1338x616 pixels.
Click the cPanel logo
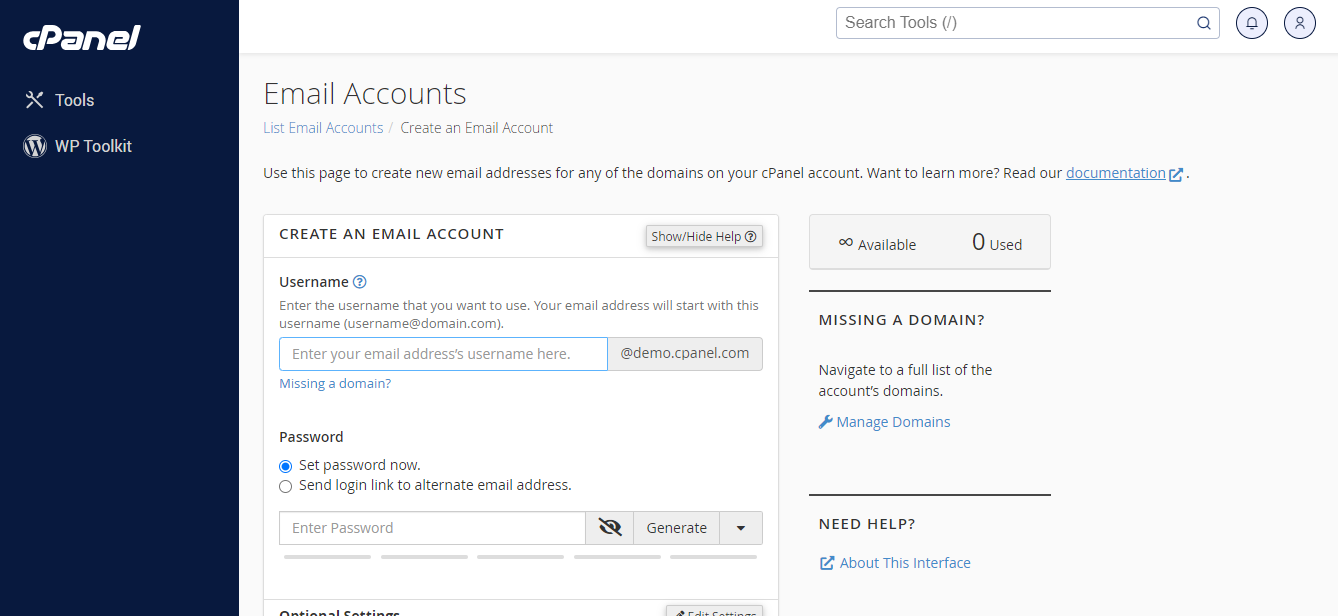80,38
